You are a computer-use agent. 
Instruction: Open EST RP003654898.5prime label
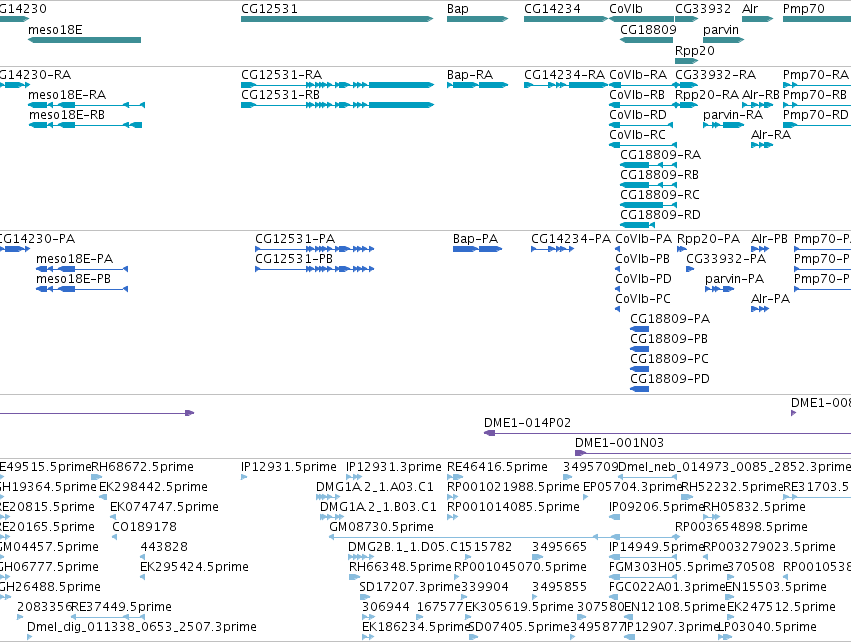(741, 527)
